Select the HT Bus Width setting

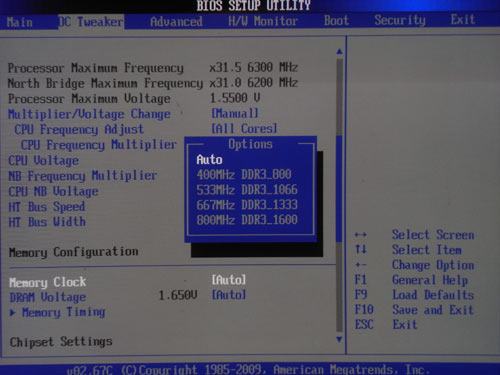pyautogui.click(x=47, y=222)
